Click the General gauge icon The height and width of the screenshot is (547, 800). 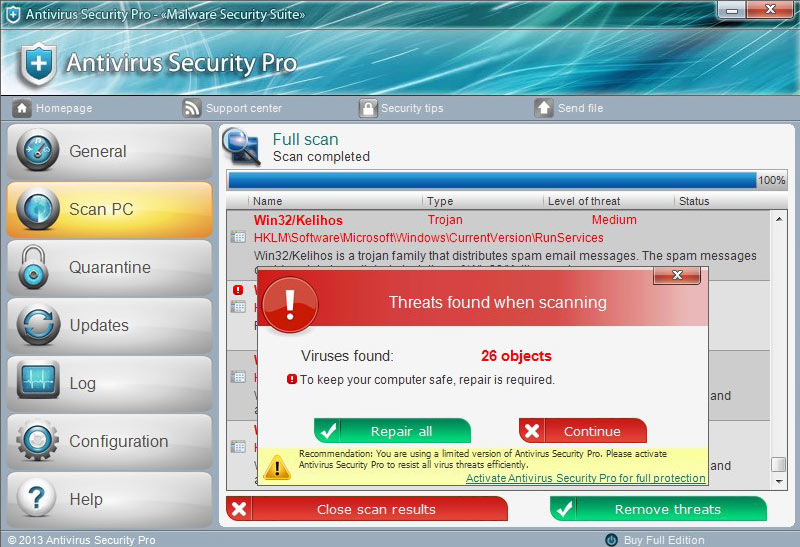click(x=38, y=150)
